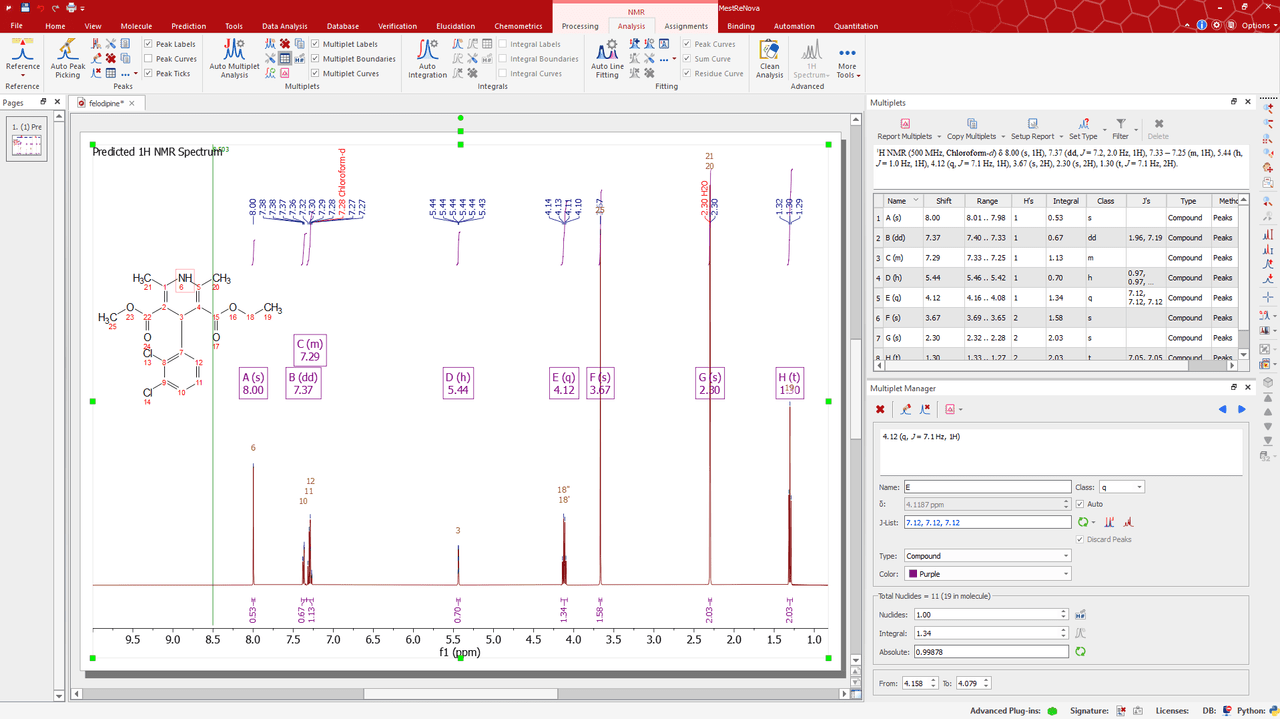The height and width of the screenshot is (719, 1280).
Task: Click the A (s) 8.00 multiplet box
Action: (253, 383)
